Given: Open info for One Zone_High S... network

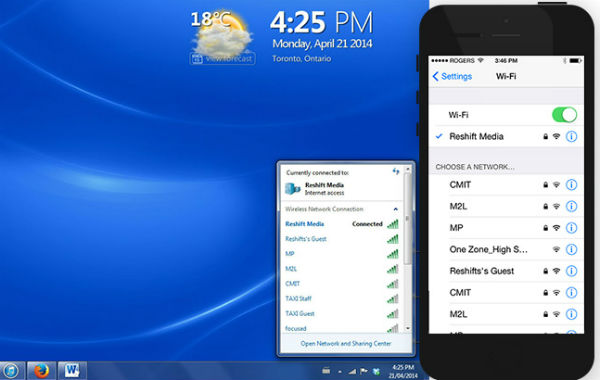Looking at the screenshot, I should pyautogui.click(x=571, y=250).
